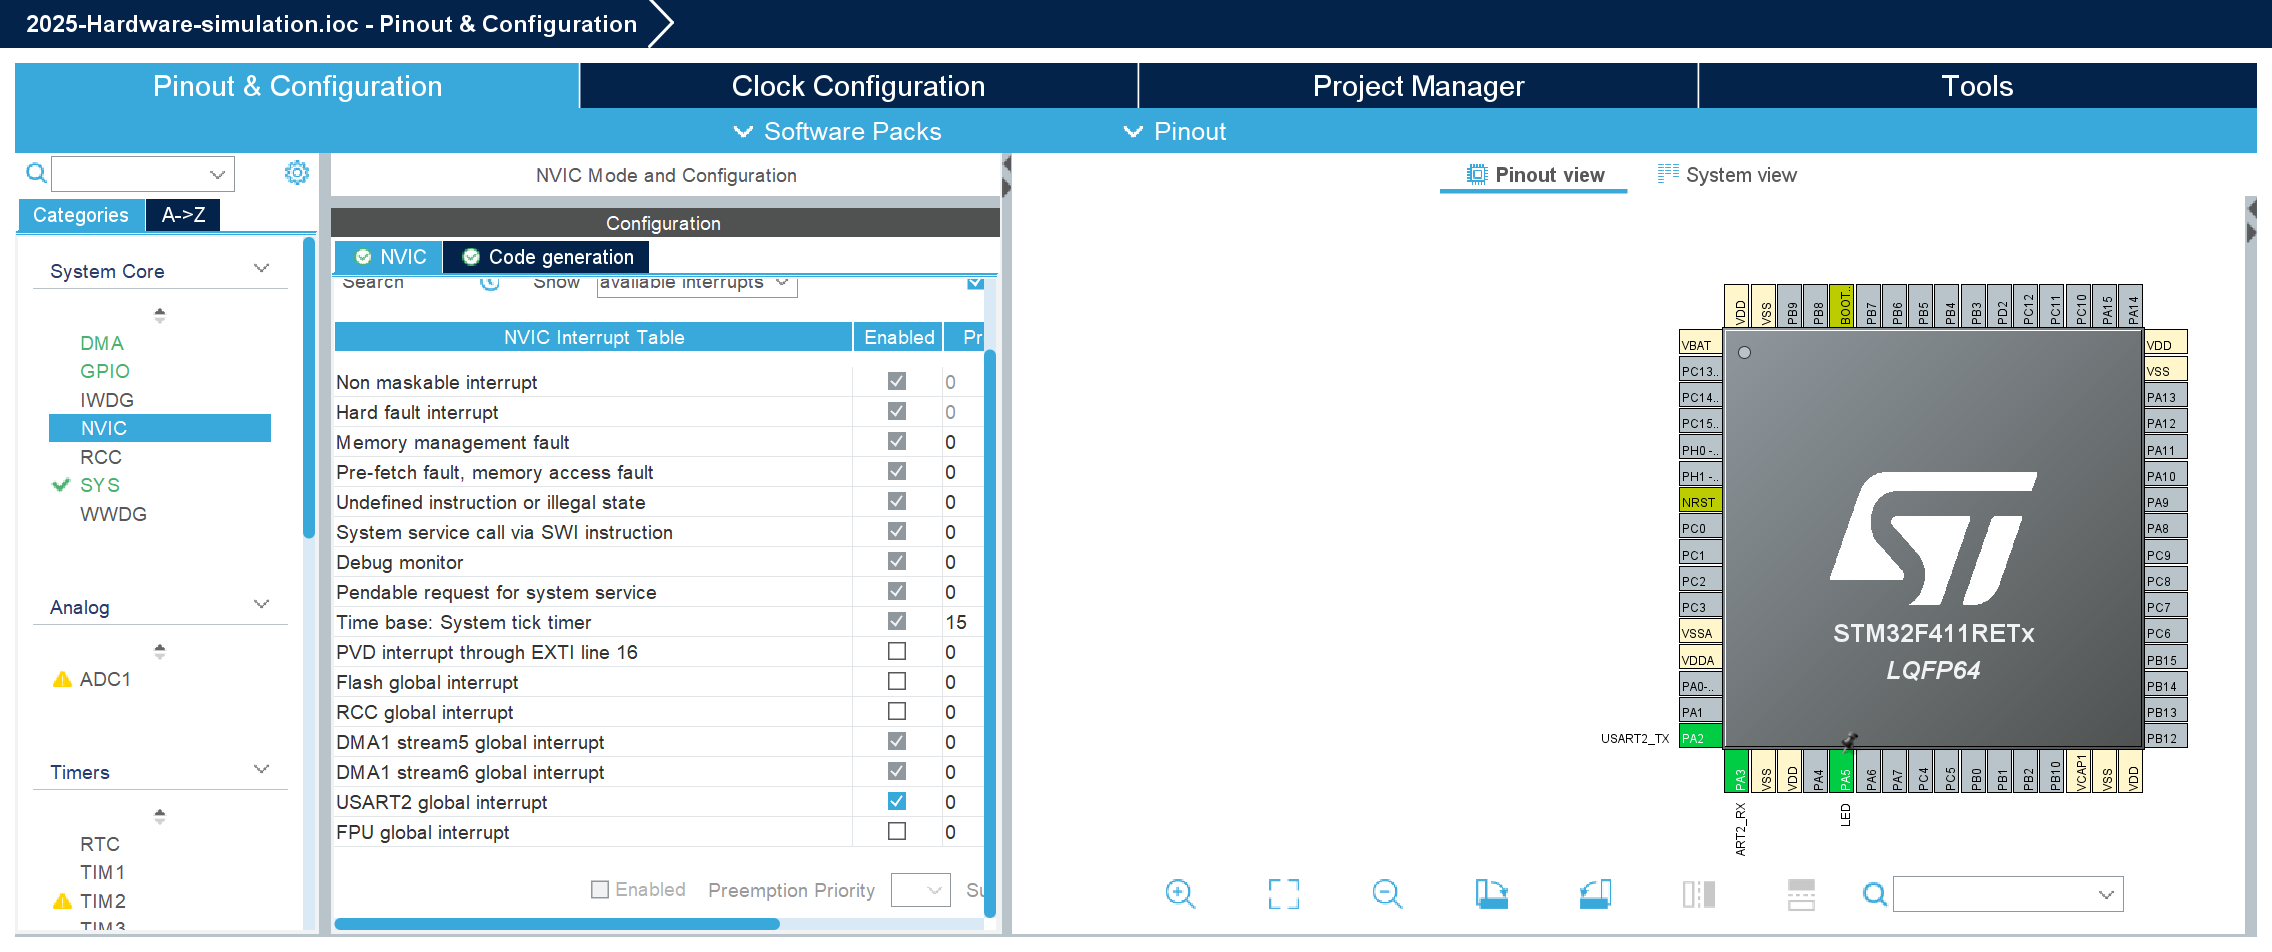Click the pin search magnifier icon
Screen dimensions: 2272x952
(x=1875, y=894)
